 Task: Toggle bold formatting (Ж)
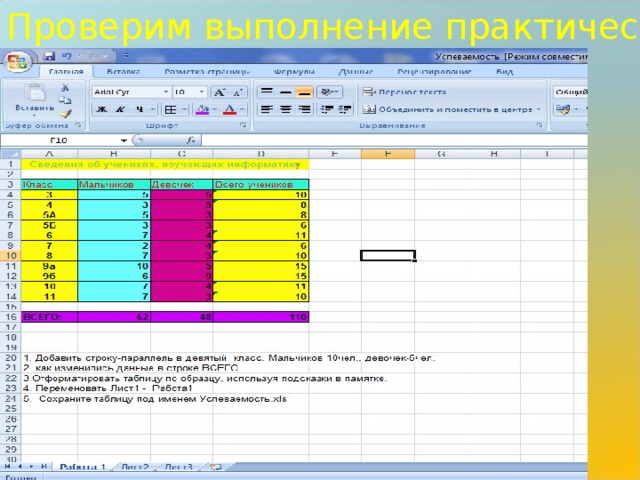[102, 109]
